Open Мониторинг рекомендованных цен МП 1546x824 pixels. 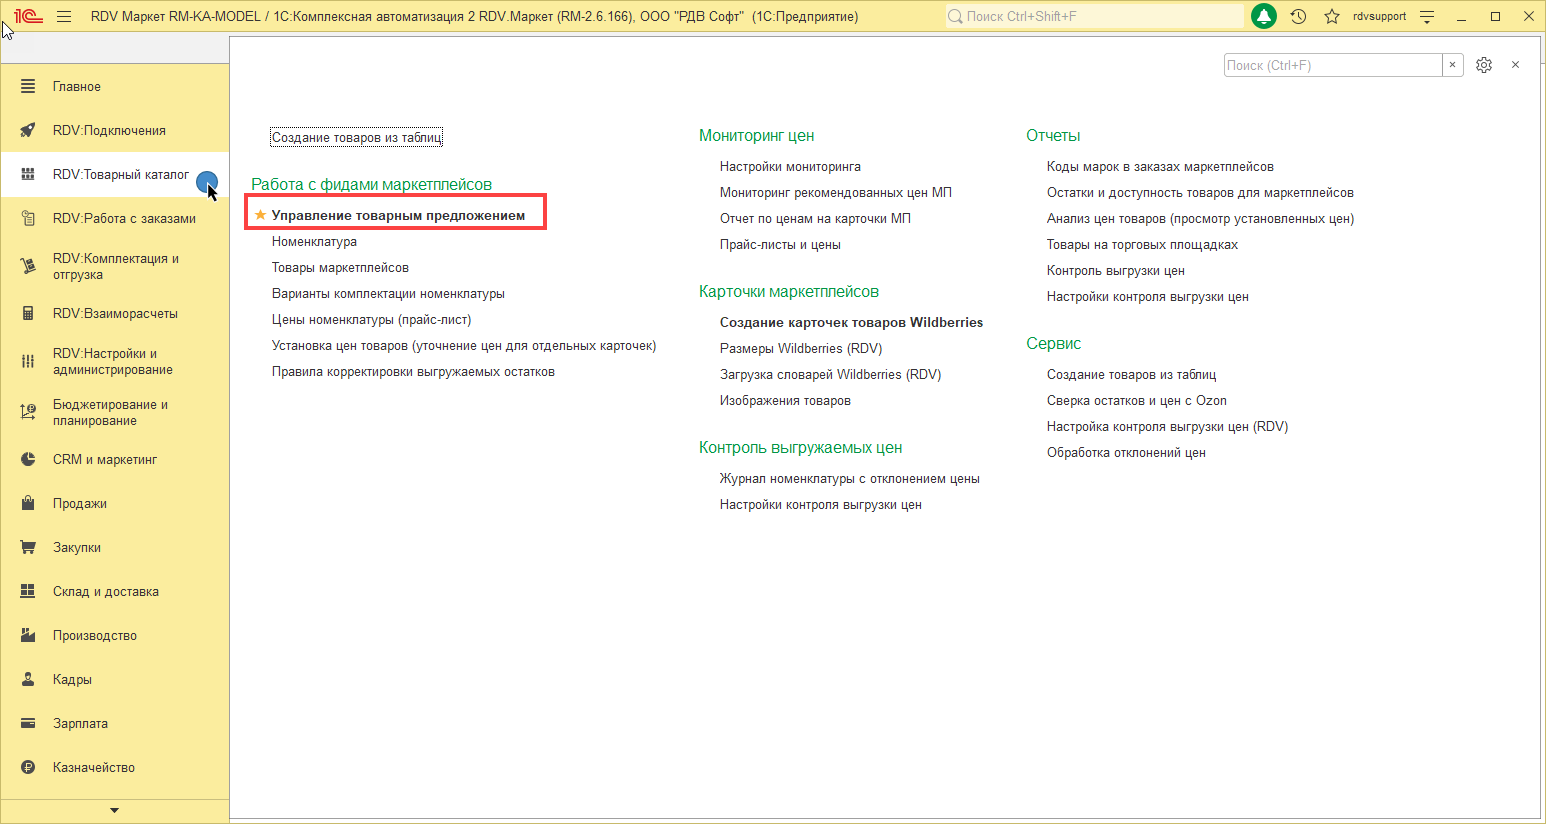coord(836,193)
